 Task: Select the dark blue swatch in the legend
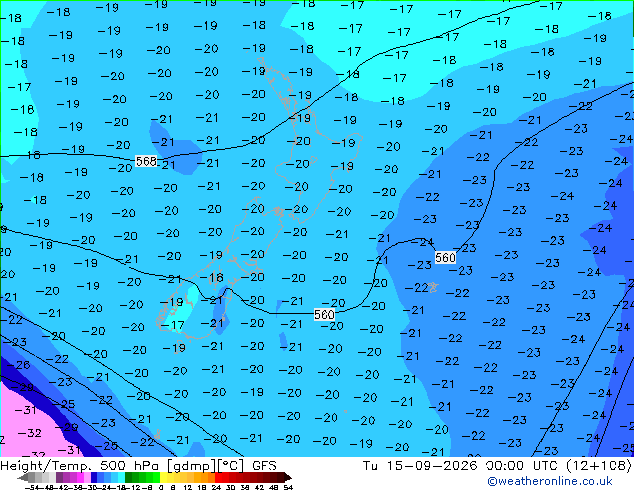(x=94, y=477)
